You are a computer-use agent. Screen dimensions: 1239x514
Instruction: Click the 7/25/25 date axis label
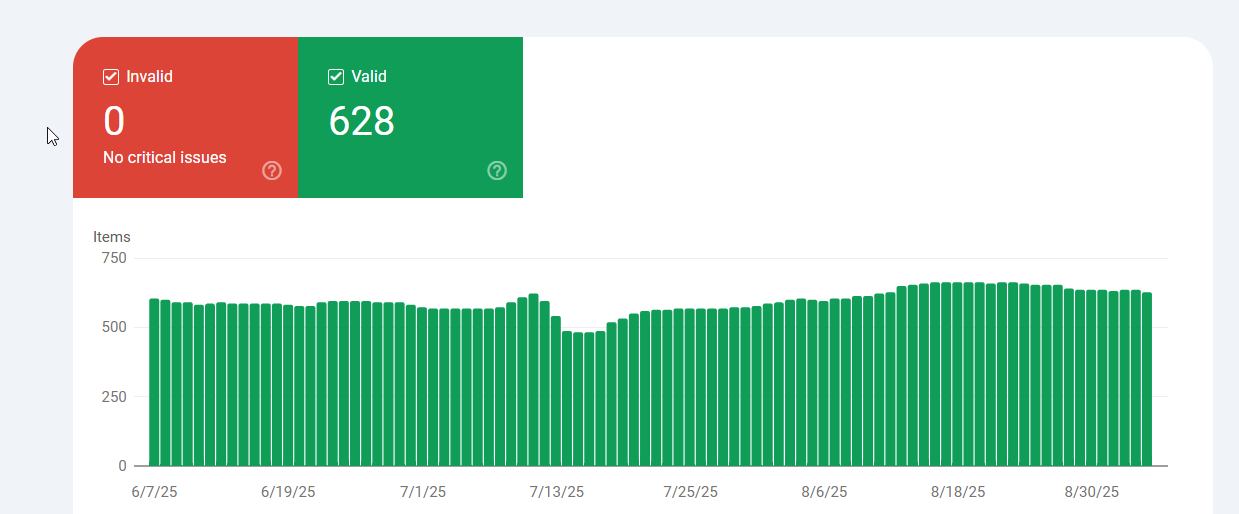click(x=691, y=492)
